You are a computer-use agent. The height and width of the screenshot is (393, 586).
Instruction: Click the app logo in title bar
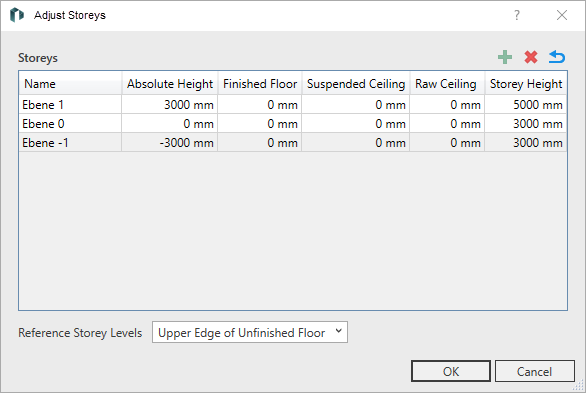coord(17,15)
